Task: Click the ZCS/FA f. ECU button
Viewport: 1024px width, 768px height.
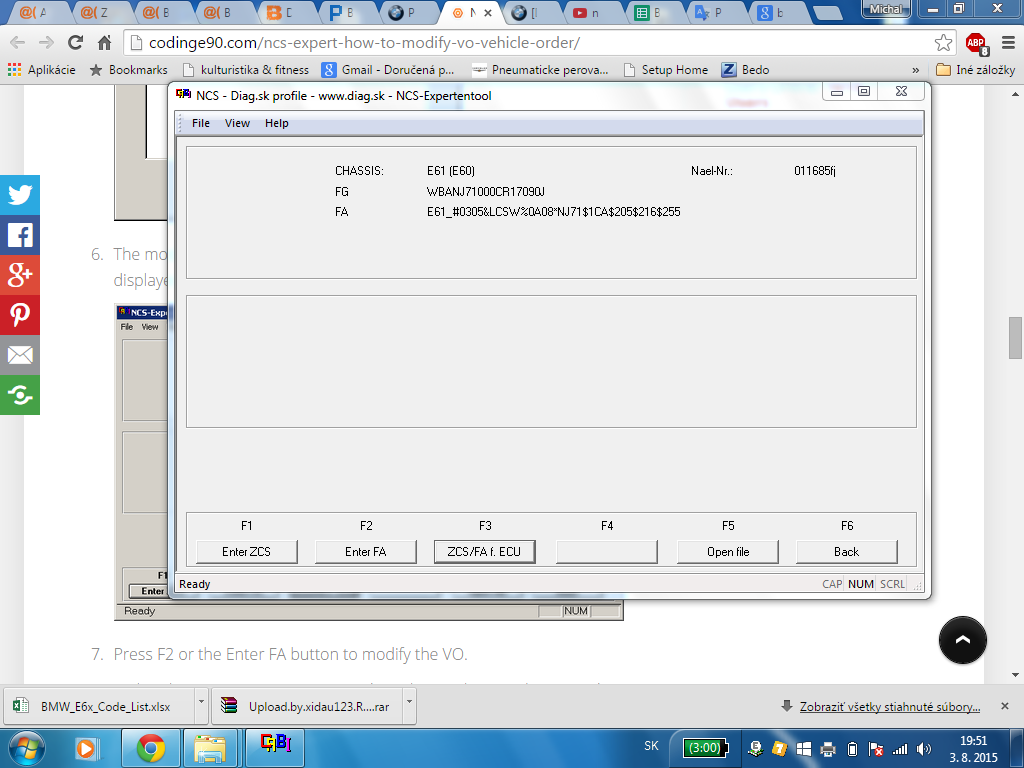Action: click(x=485, y=551)
